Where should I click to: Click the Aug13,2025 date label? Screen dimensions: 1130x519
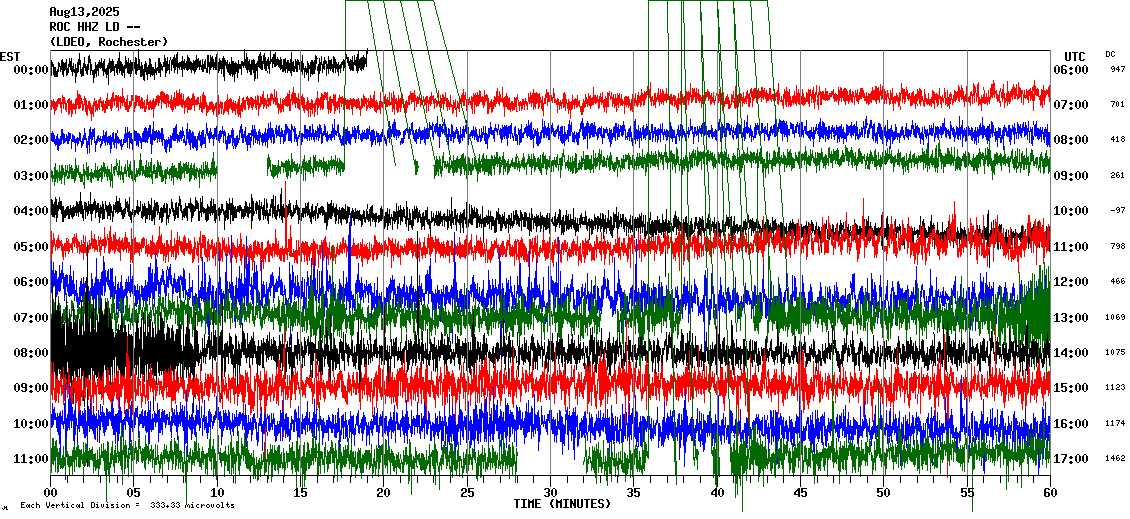(83, 12)
